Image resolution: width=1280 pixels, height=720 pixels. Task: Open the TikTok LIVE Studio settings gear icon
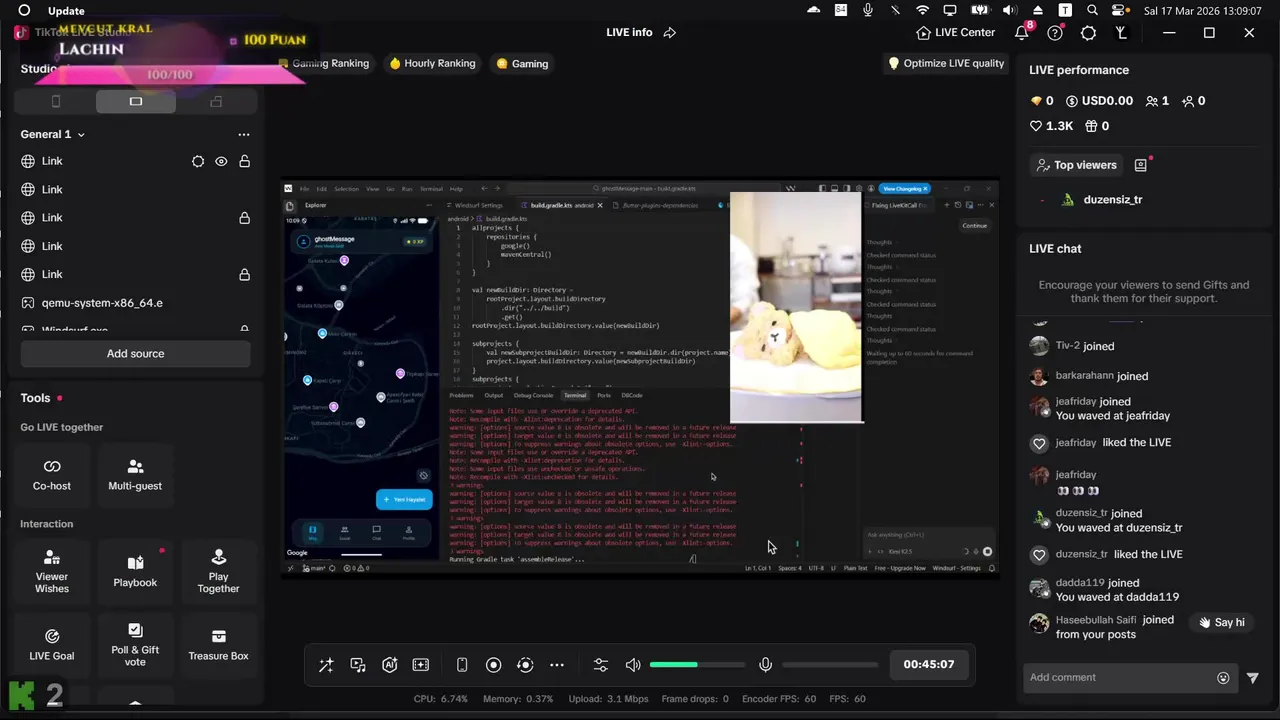click(x=1089, y=33)
